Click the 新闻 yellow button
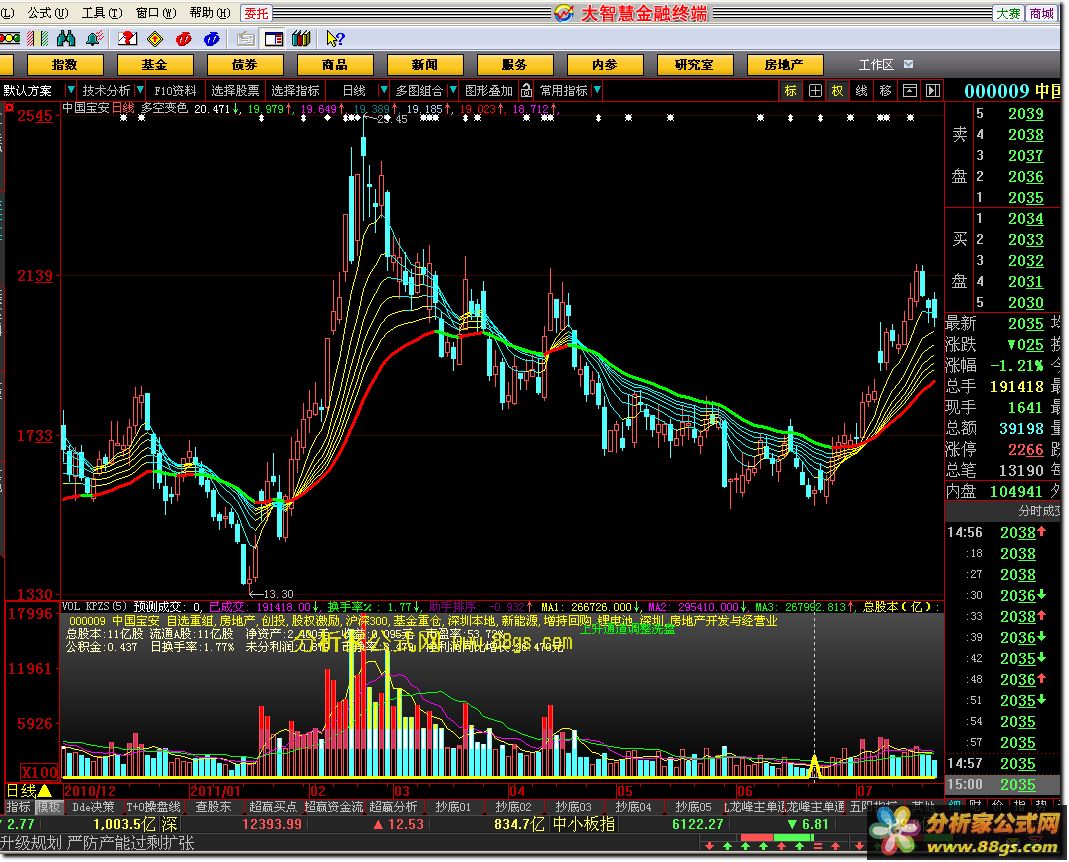 click(425, 65)
